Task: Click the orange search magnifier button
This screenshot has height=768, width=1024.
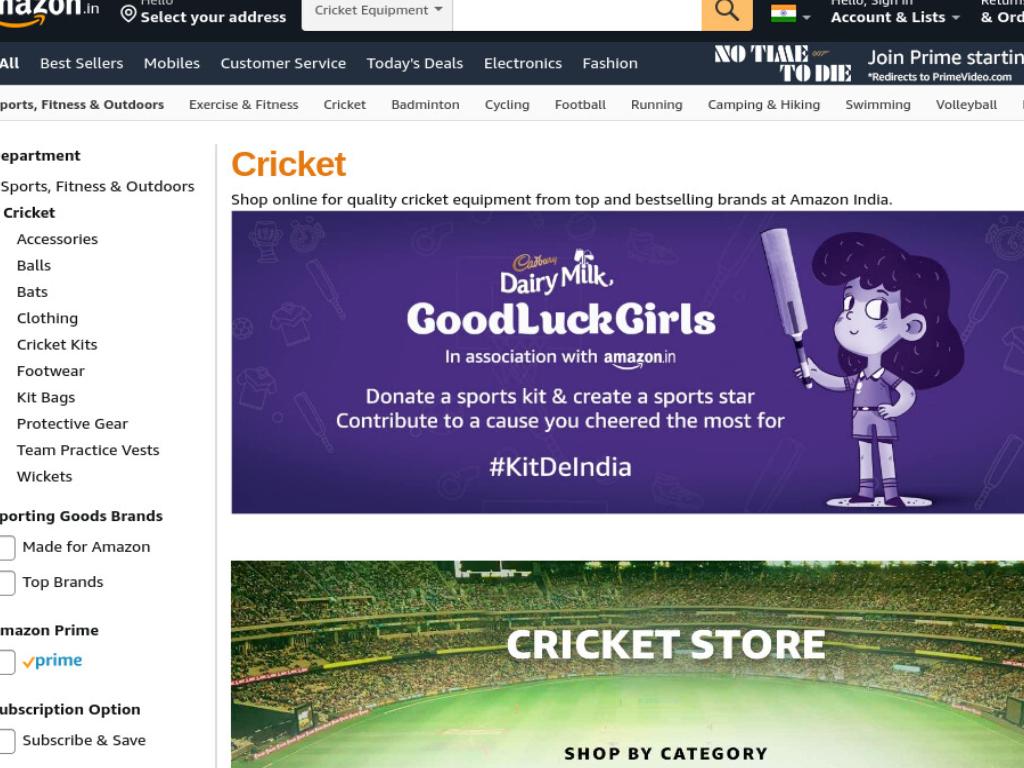Action: click(727, 12)
